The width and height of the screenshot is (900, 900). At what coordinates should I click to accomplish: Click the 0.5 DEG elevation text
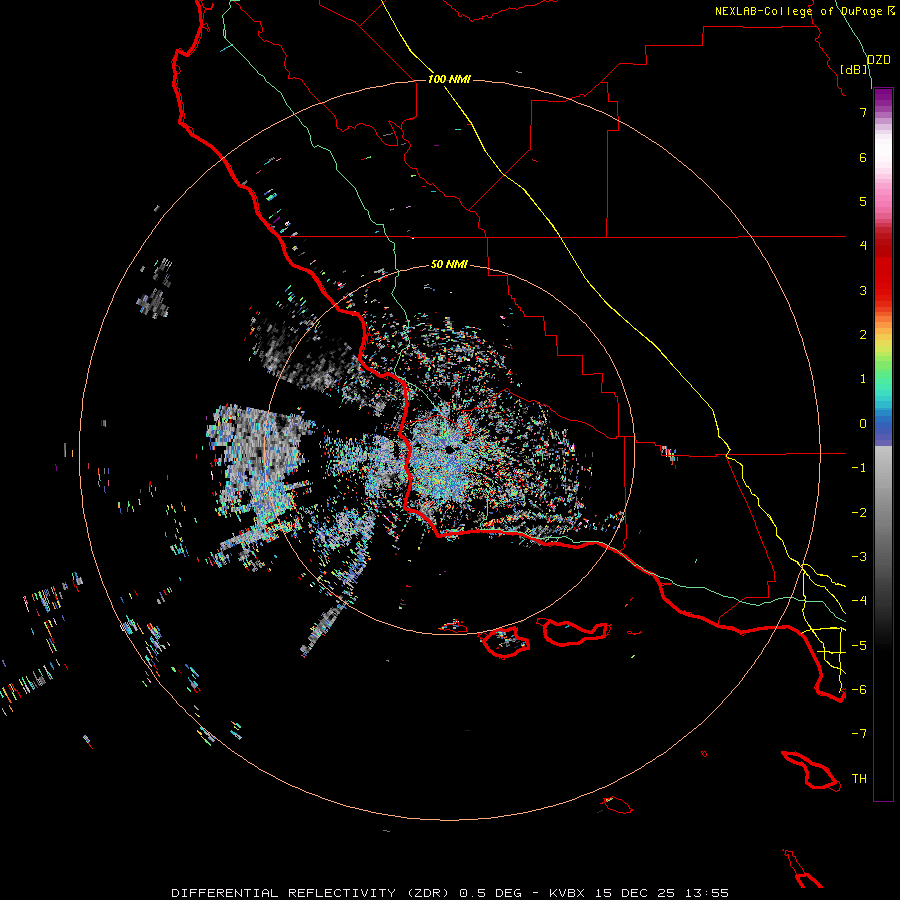tap(490, 893)
